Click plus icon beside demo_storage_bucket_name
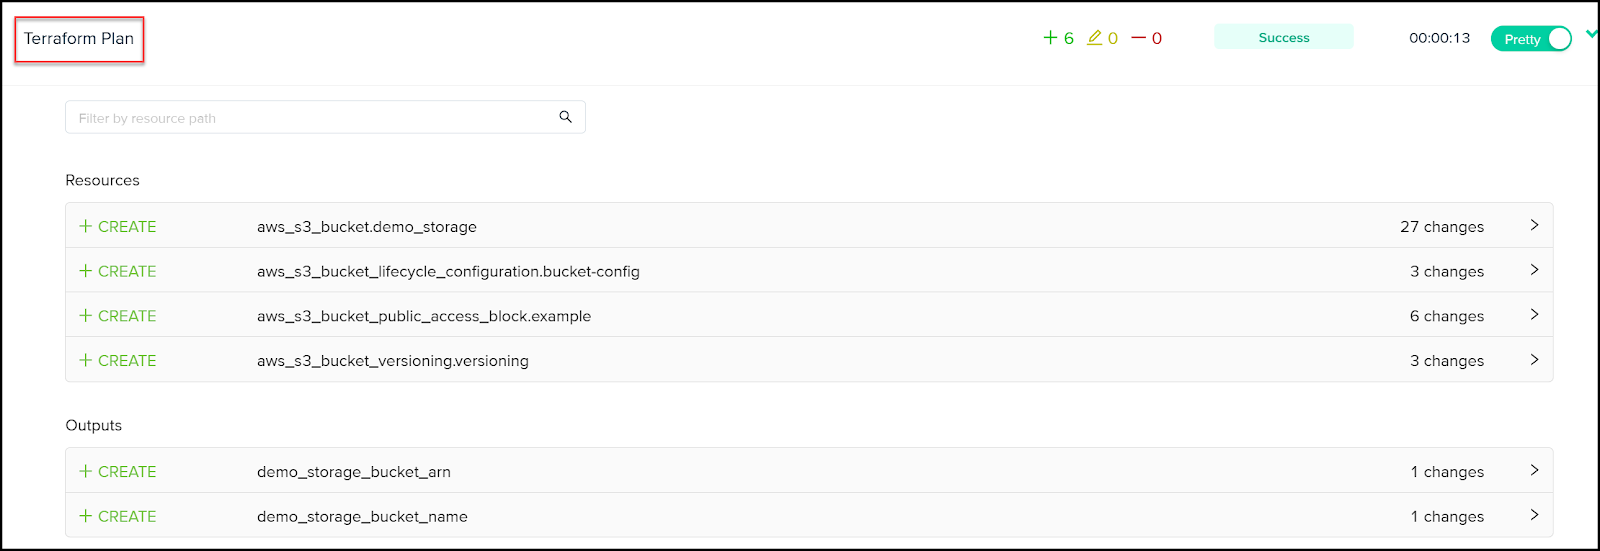1600x551 pixels. pyautogui.click(x=86, y=516)
